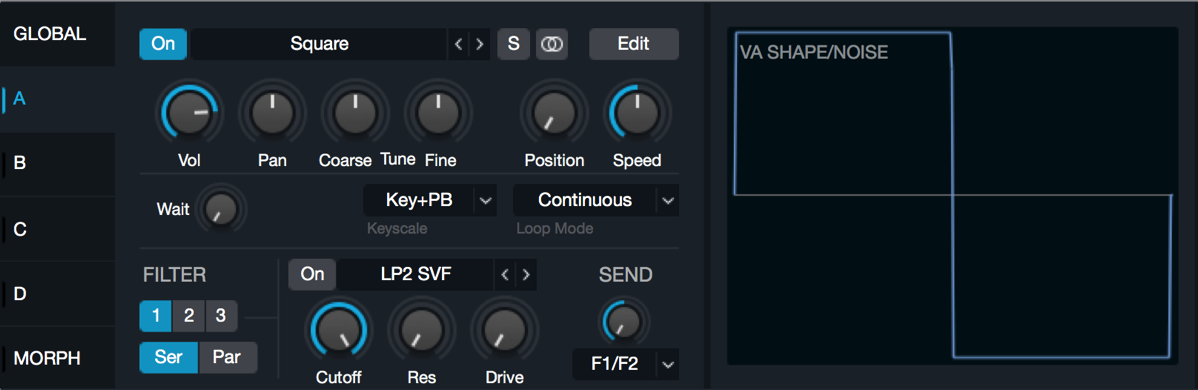This screenshot has height=390, width=1198.
Task: Switch to oscillator D tab
Action: coord(57,294)
